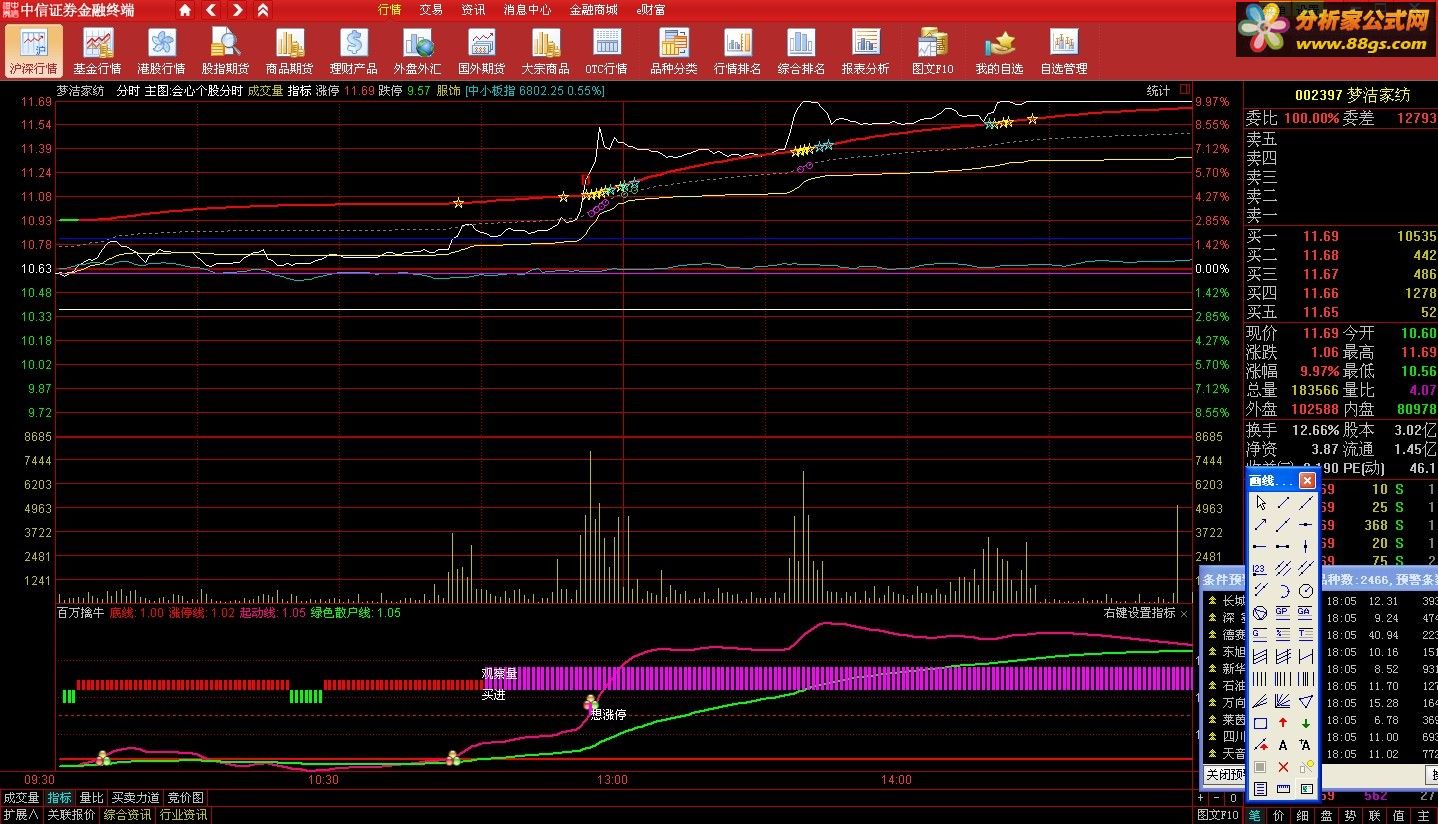Viewport: 1438px width, 824px height.
Task: Select red up-arrow marker in 画线 palette
Action: pos(1283,722)
